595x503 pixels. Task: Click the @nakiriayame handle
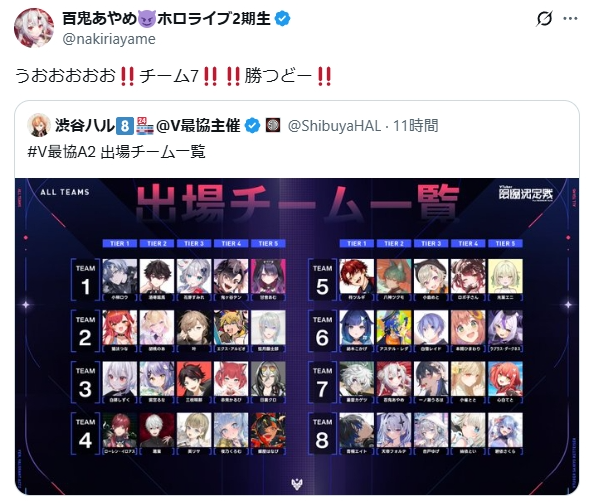[109, 39]
